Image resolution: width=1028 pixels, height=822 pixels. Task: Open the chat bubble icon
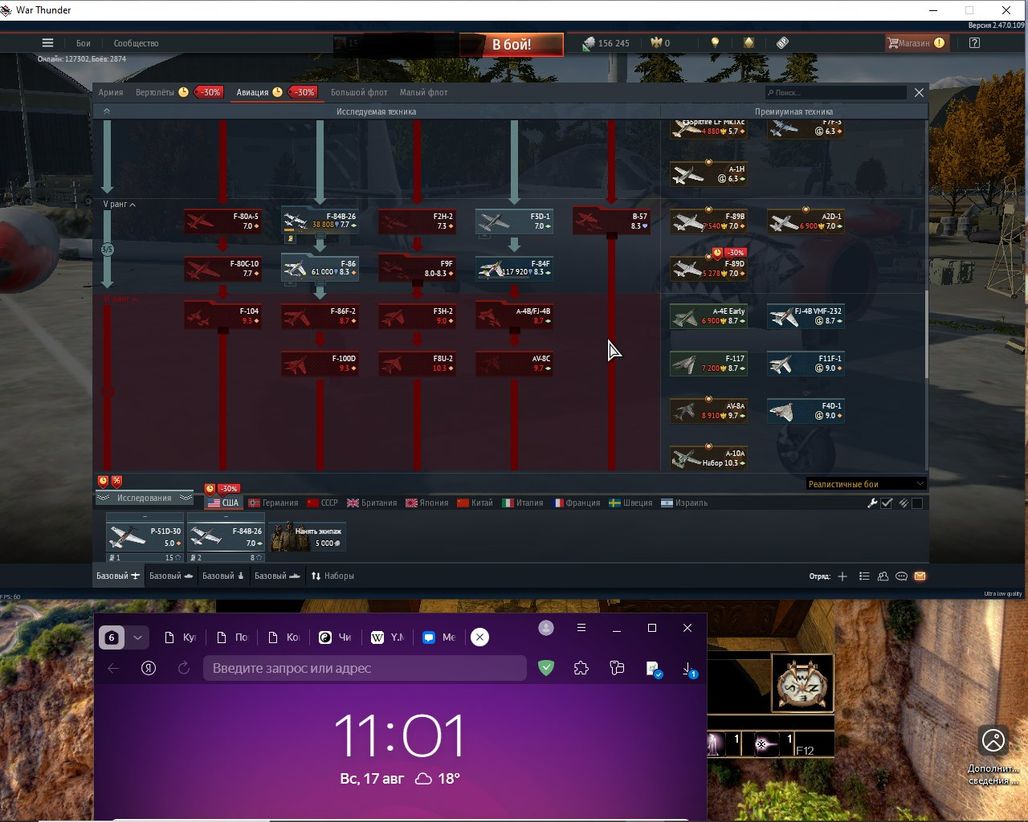[x=901, y=576]
